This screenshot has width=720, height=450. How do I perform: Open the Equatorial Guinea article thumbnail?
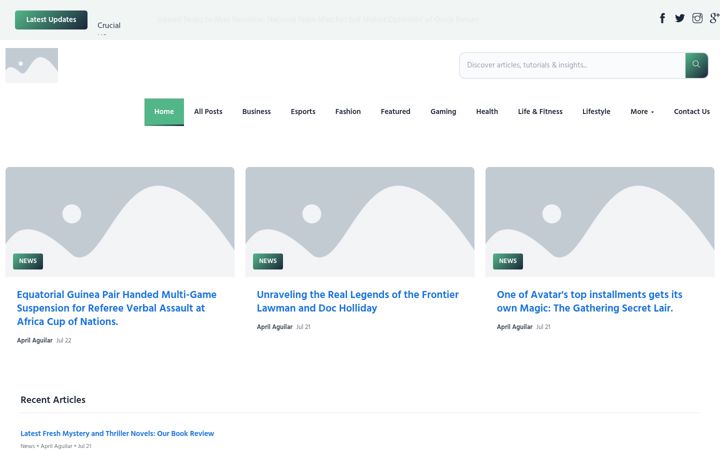120,222
